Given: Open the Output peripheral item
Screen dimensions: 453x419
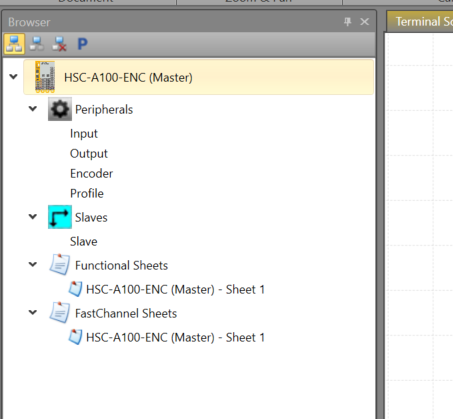Looking at the screenshot, I should coord(89,154).
